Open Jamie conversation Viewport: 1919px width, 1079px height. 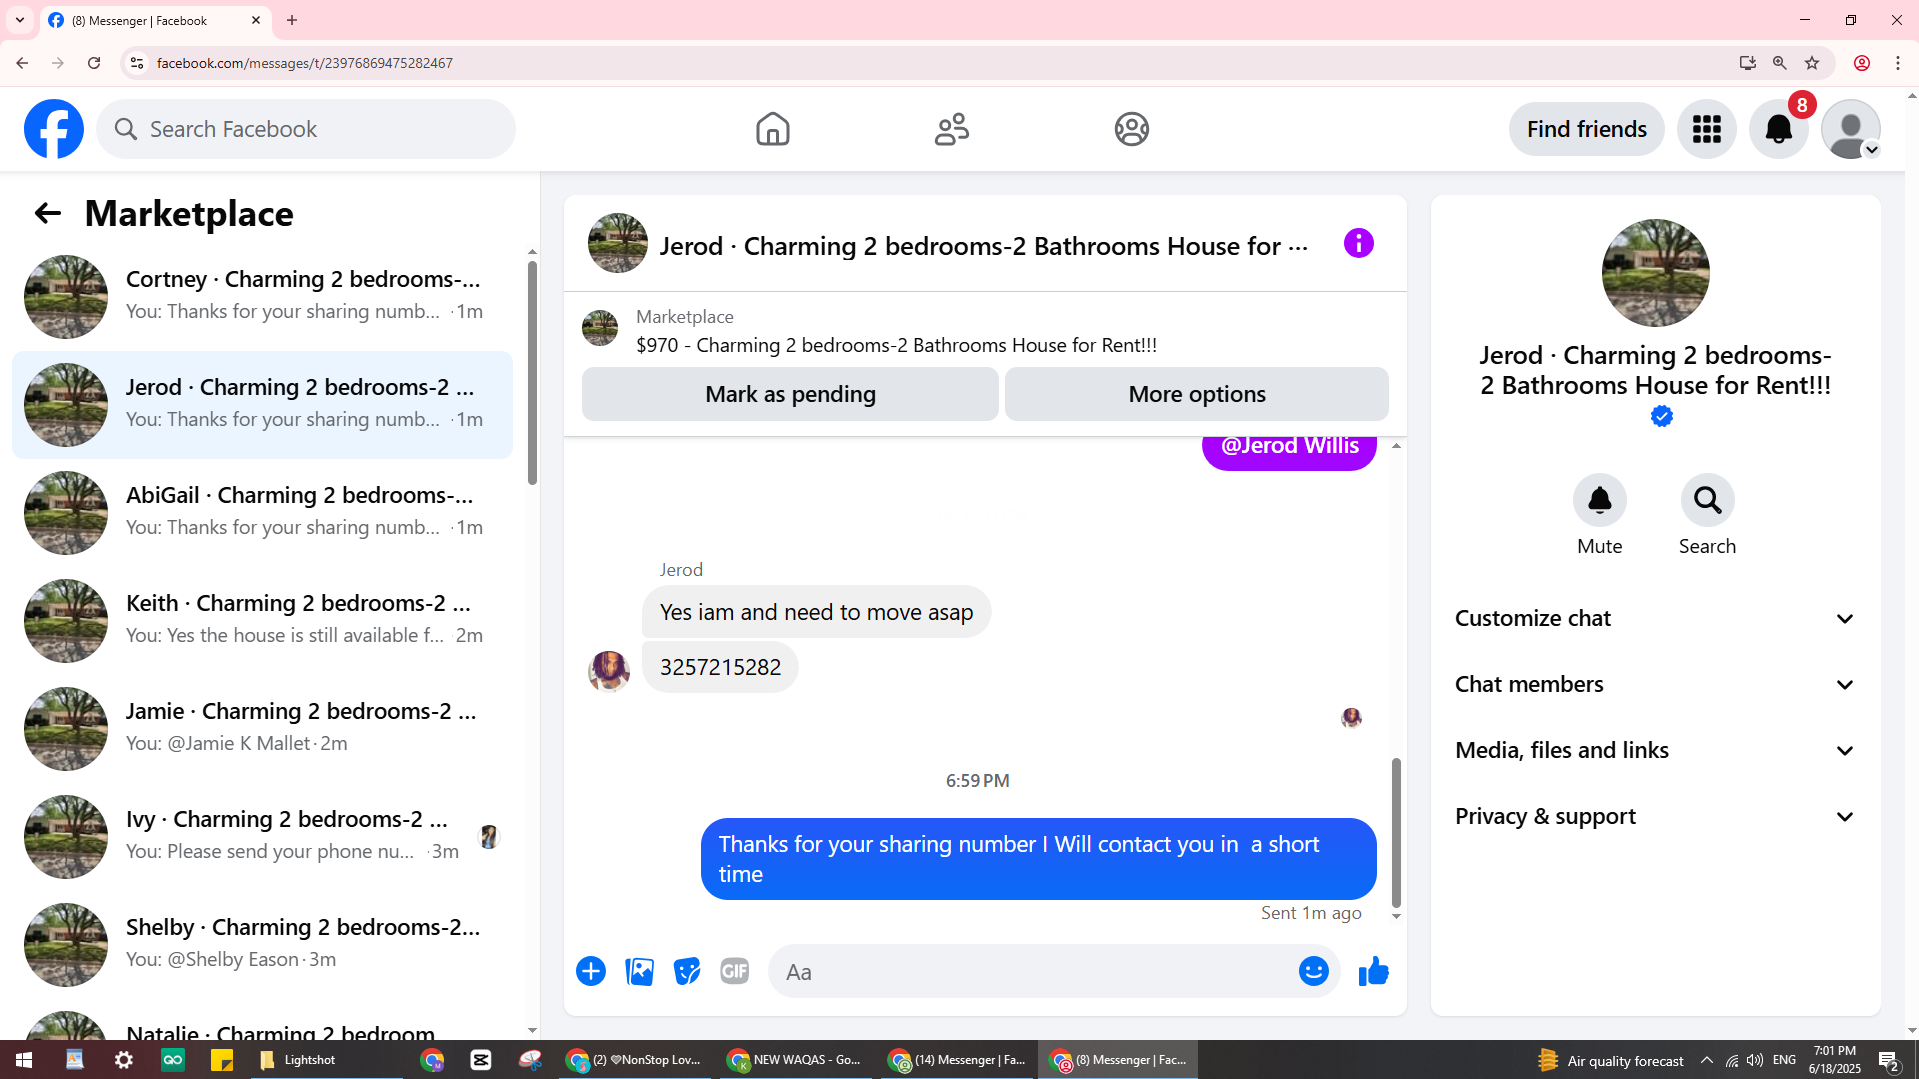pyautogui.click(x=262, y=728)
